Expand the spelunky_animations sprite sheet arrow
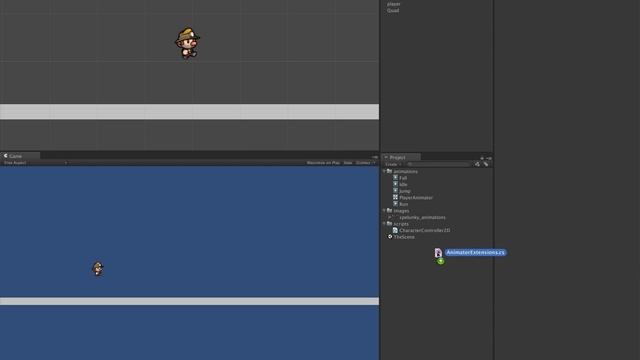640x360 pixels. click(389, 217)
